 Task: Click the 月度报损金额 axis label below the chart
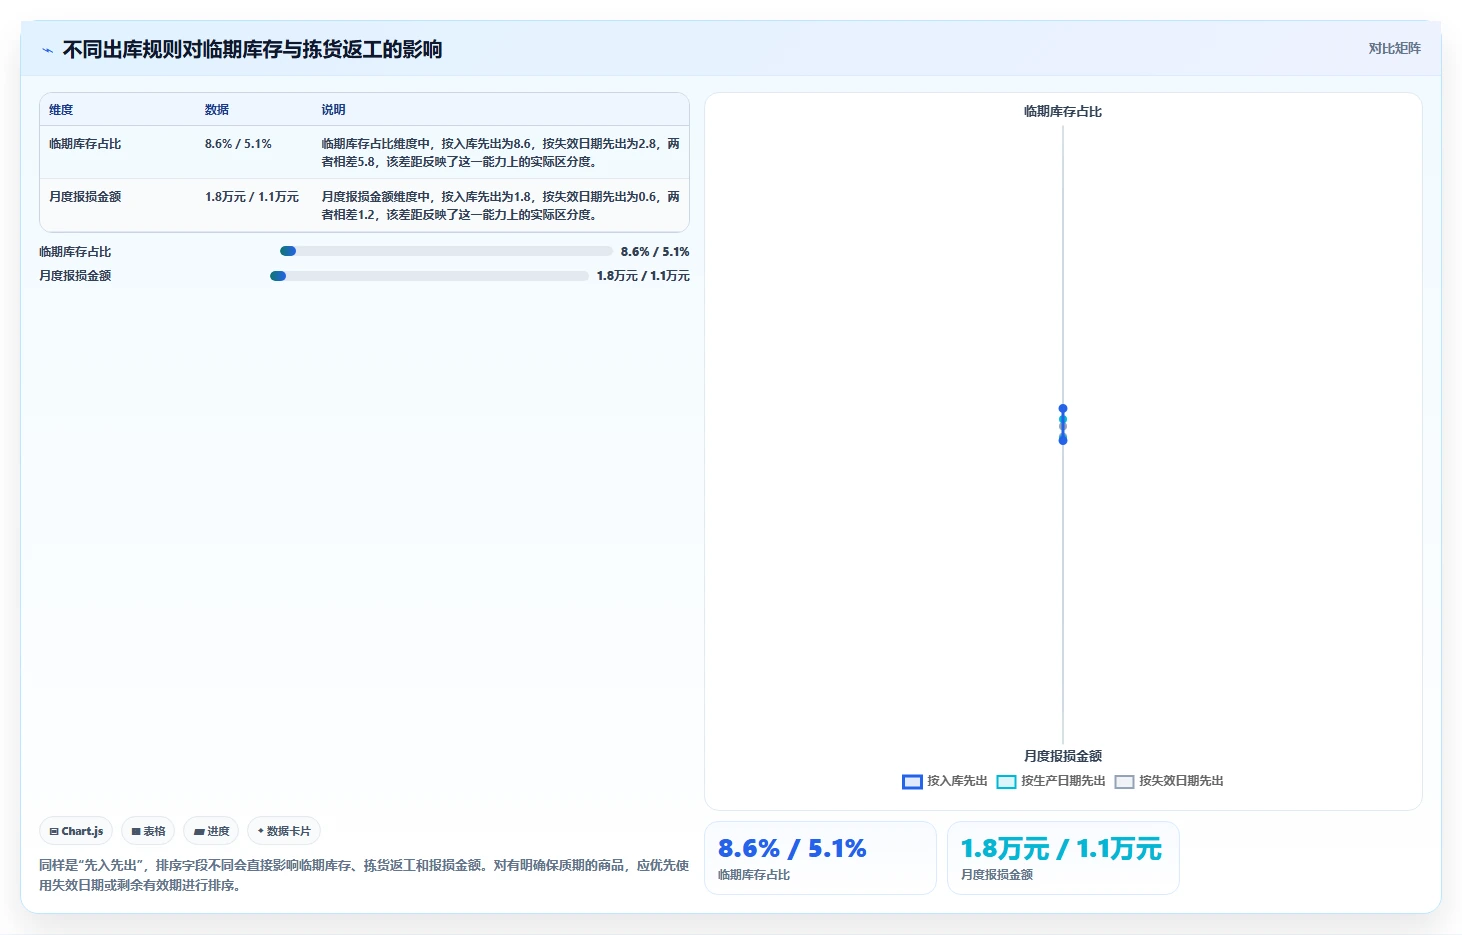click(x=1063, y=757)
